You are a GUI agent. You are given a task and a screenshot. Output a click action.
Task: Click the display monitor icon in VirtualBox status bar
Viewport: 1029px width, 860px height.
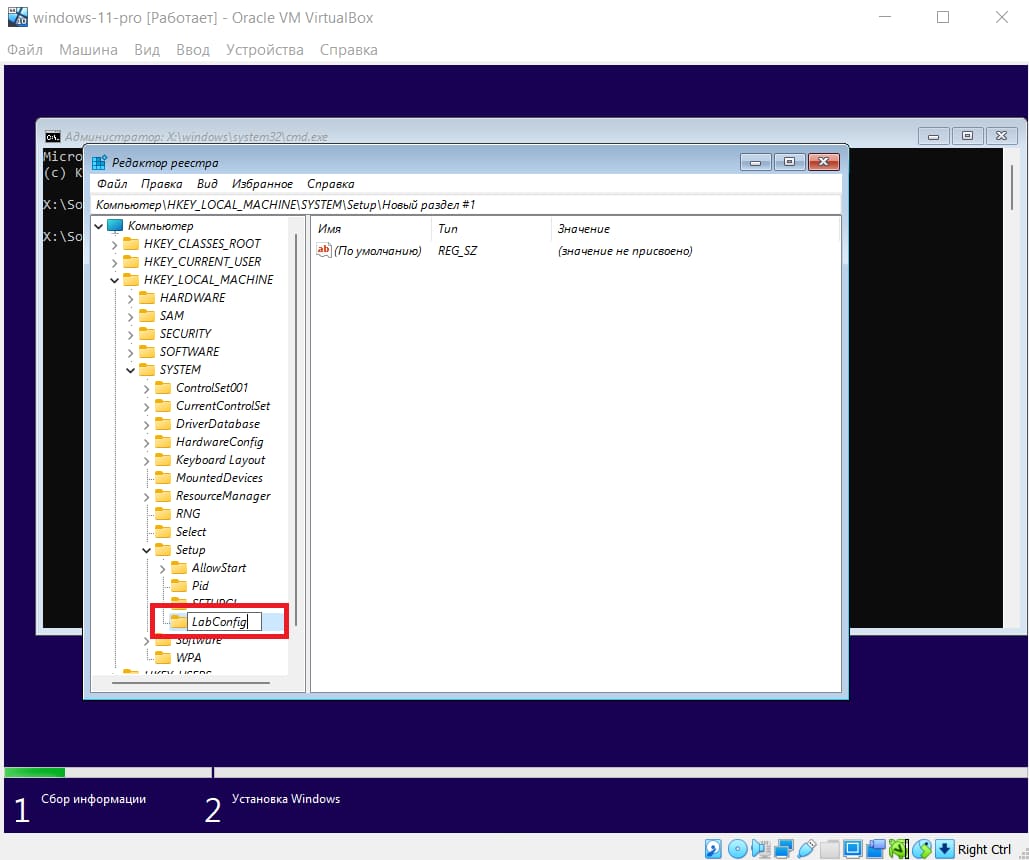(852, 849)
